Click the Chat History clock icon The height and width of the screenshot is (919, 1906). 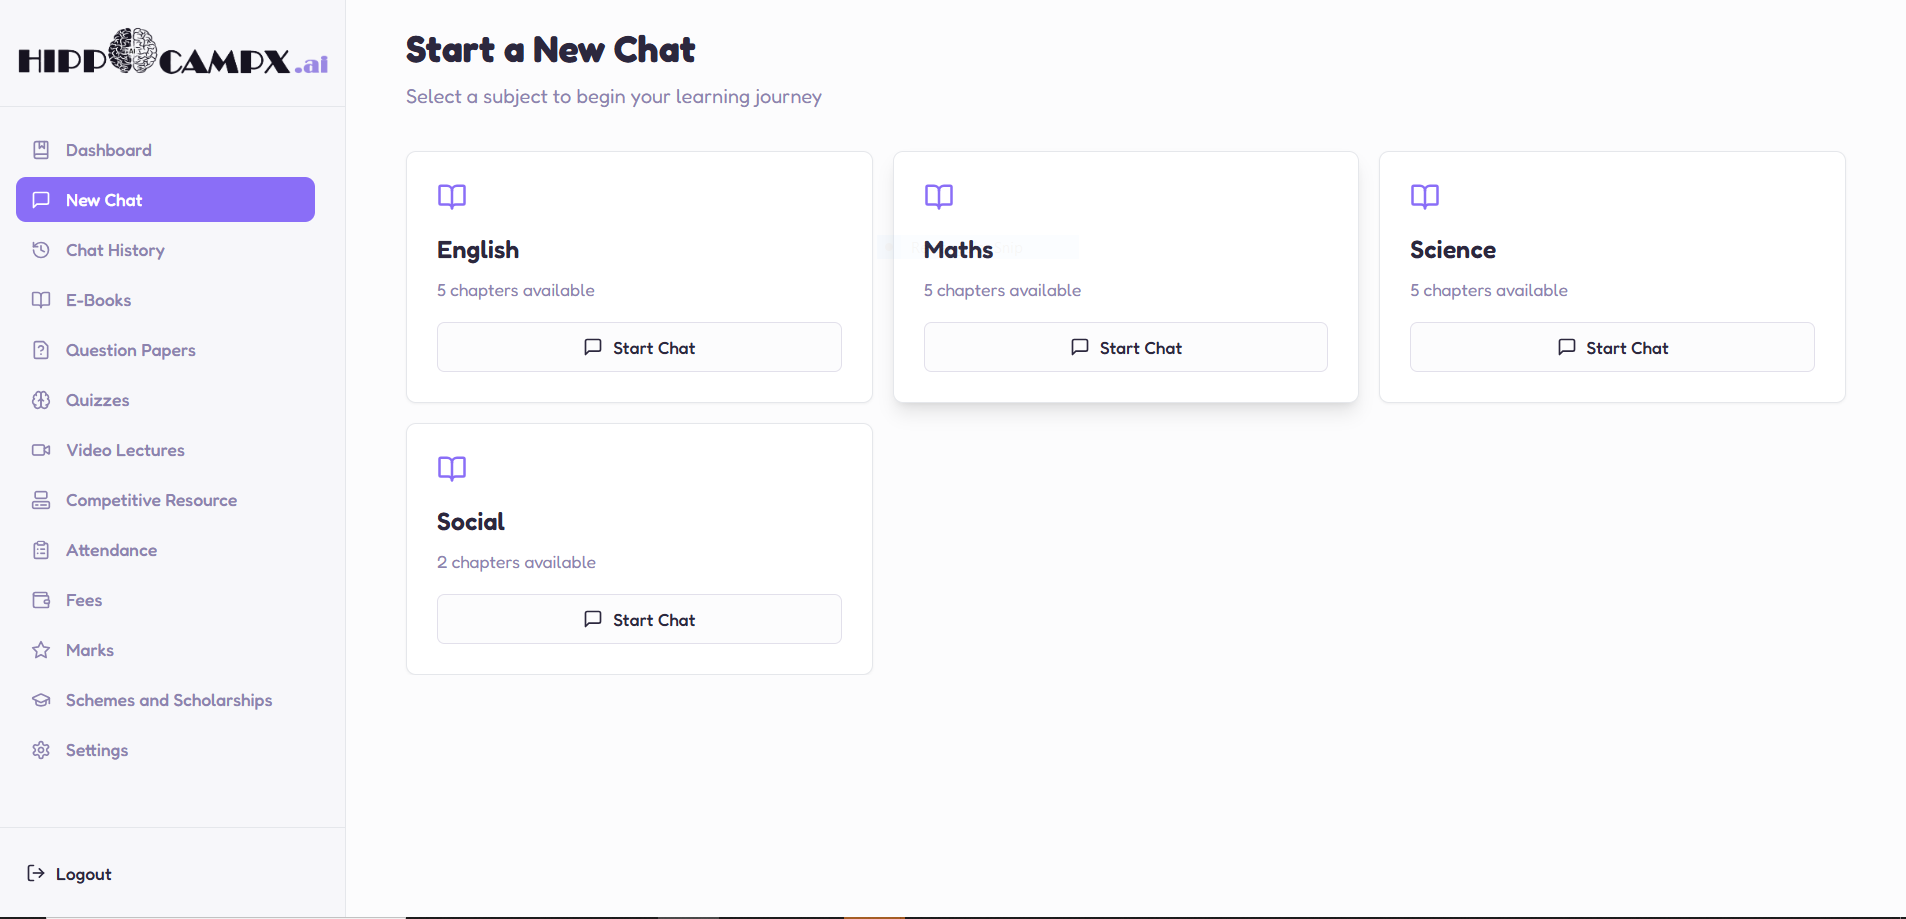(x=41, y=250)
